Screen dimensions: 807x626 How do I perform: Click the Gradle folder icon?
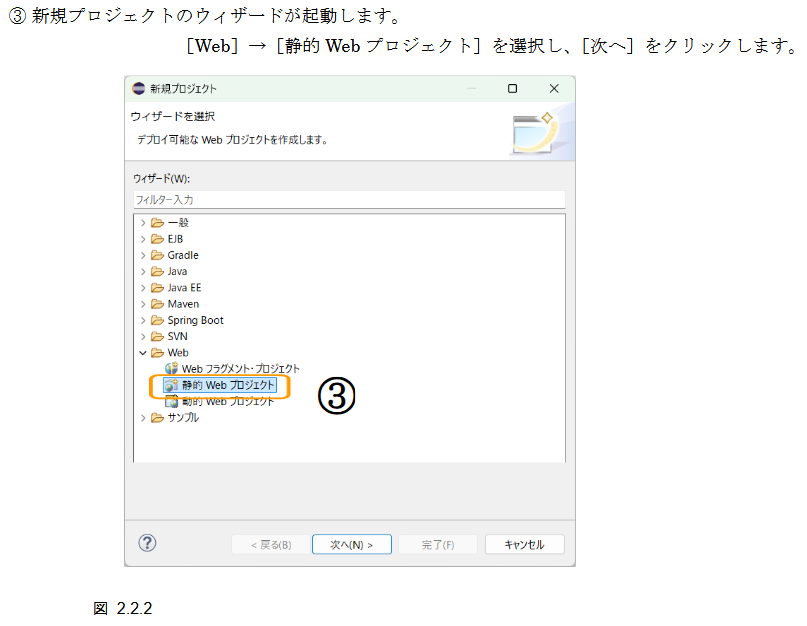pos(157,255)
